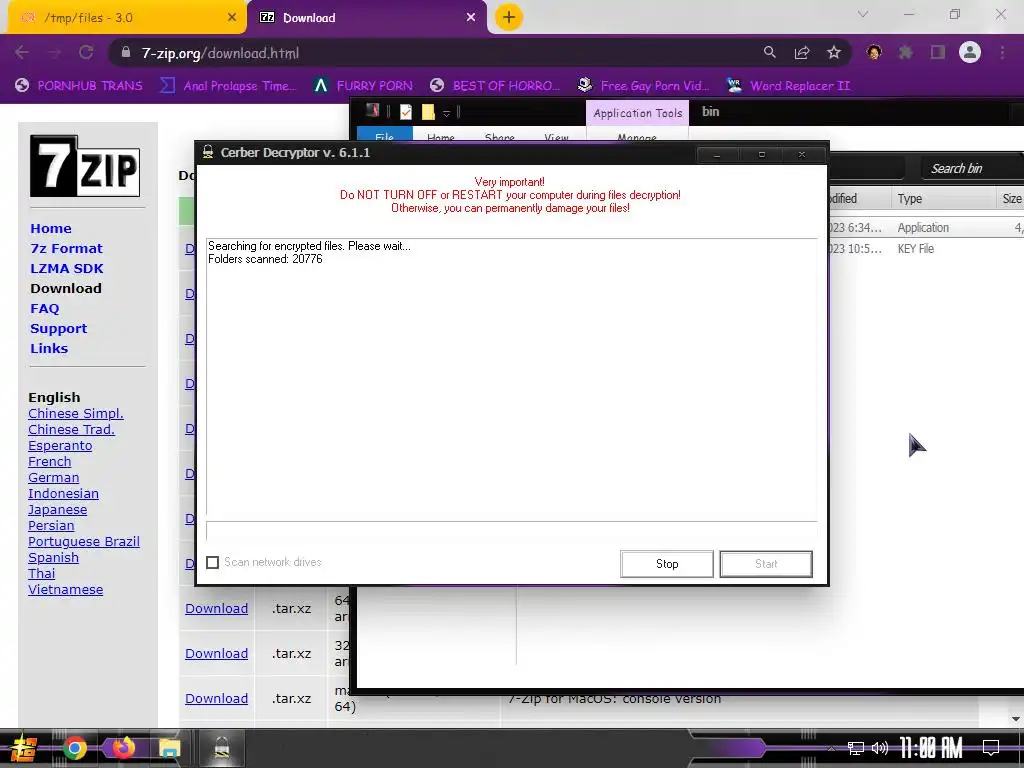
Task: Click the volume speaker icon in system tray
Action: pos(880,748)
